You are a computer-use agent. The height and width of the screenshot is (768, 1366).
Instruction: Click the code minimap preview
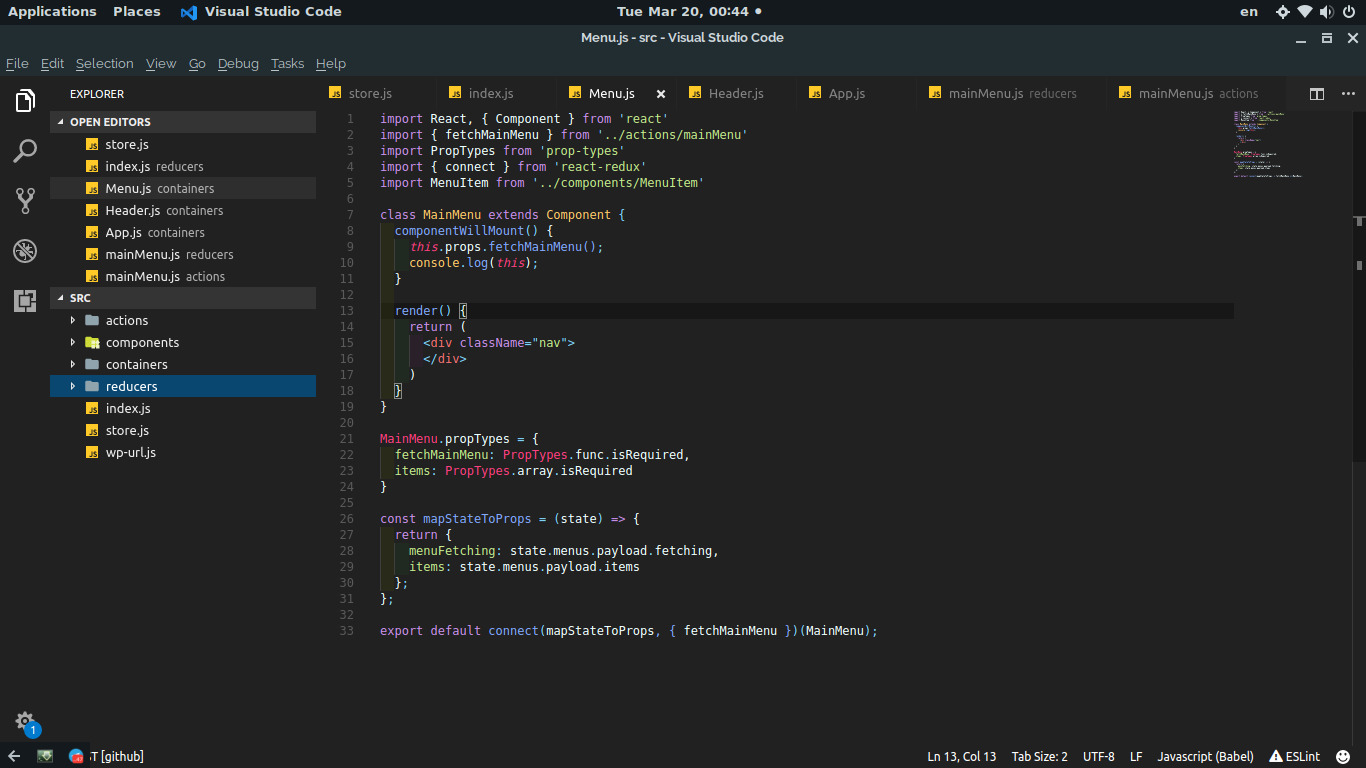(1268, 144)
